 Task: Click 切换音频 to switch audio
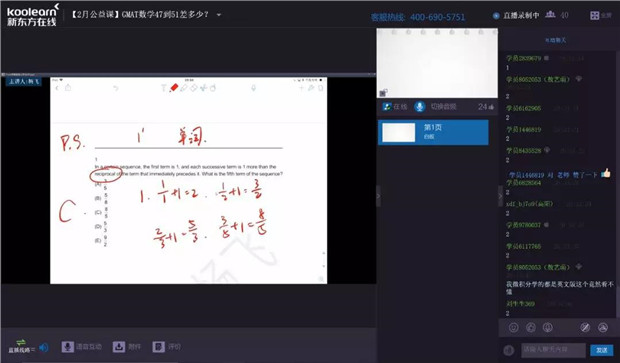point(443,106)
